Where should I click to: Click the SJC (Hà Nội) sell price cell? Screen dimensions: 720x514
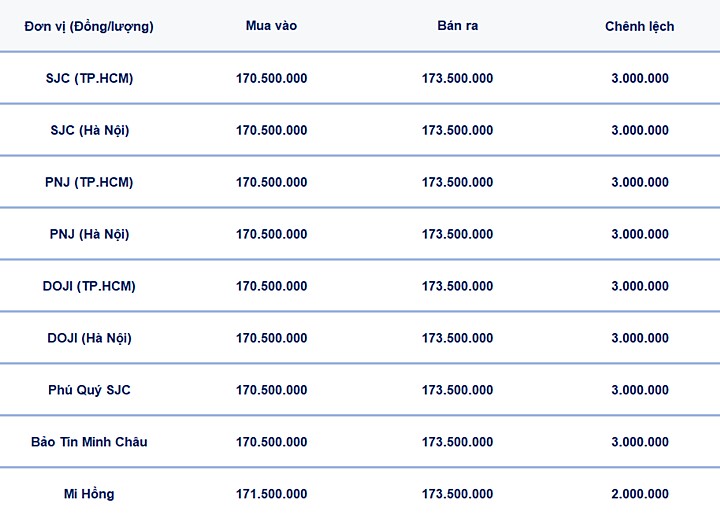coord(457,130)
